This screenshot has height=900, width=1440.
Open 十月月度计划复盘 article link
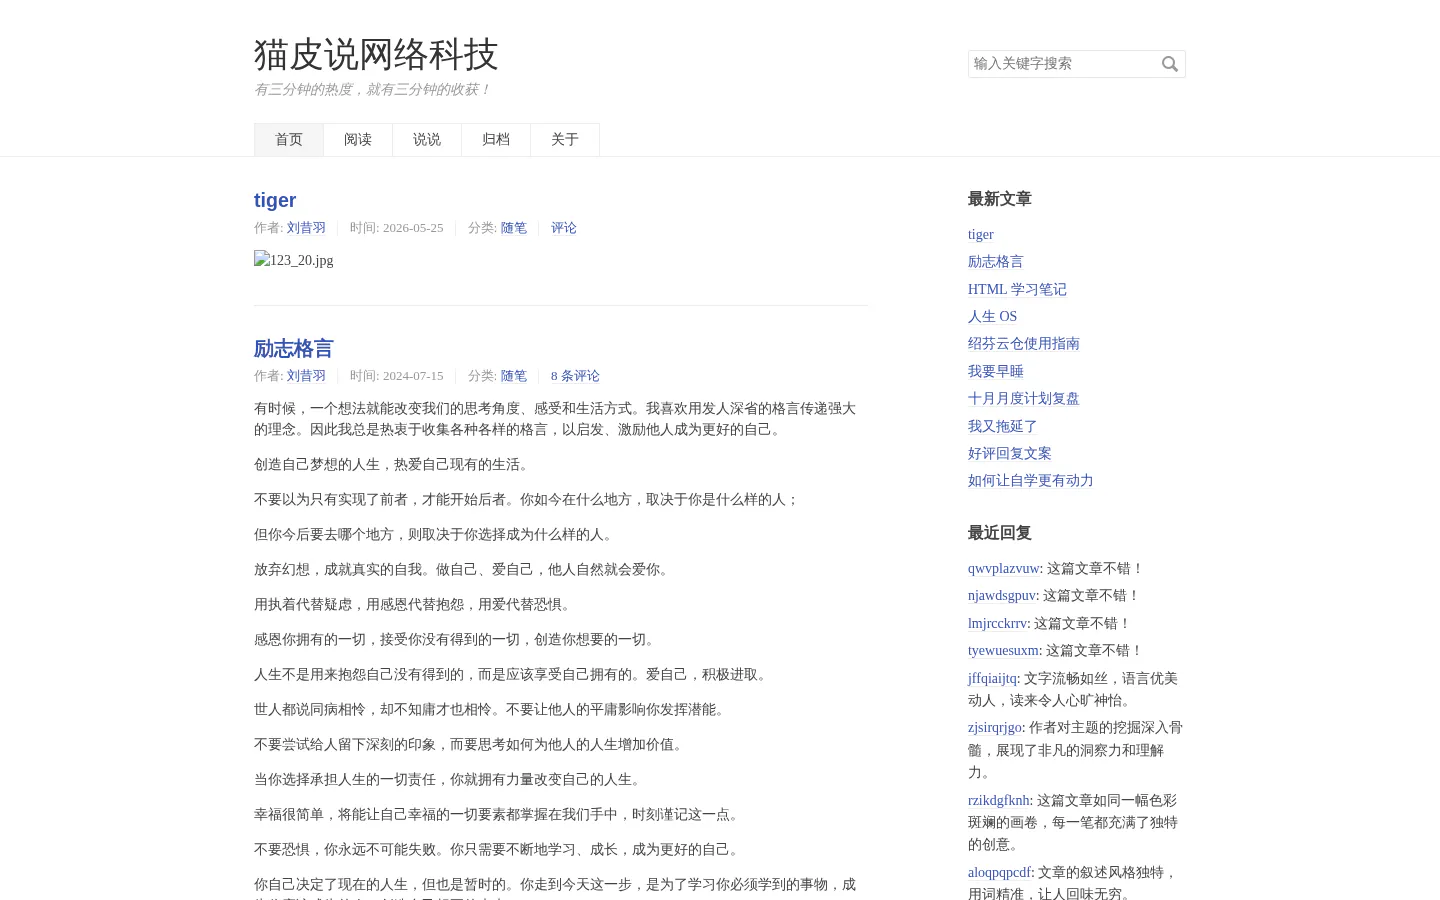click(x=1024, y=398)
